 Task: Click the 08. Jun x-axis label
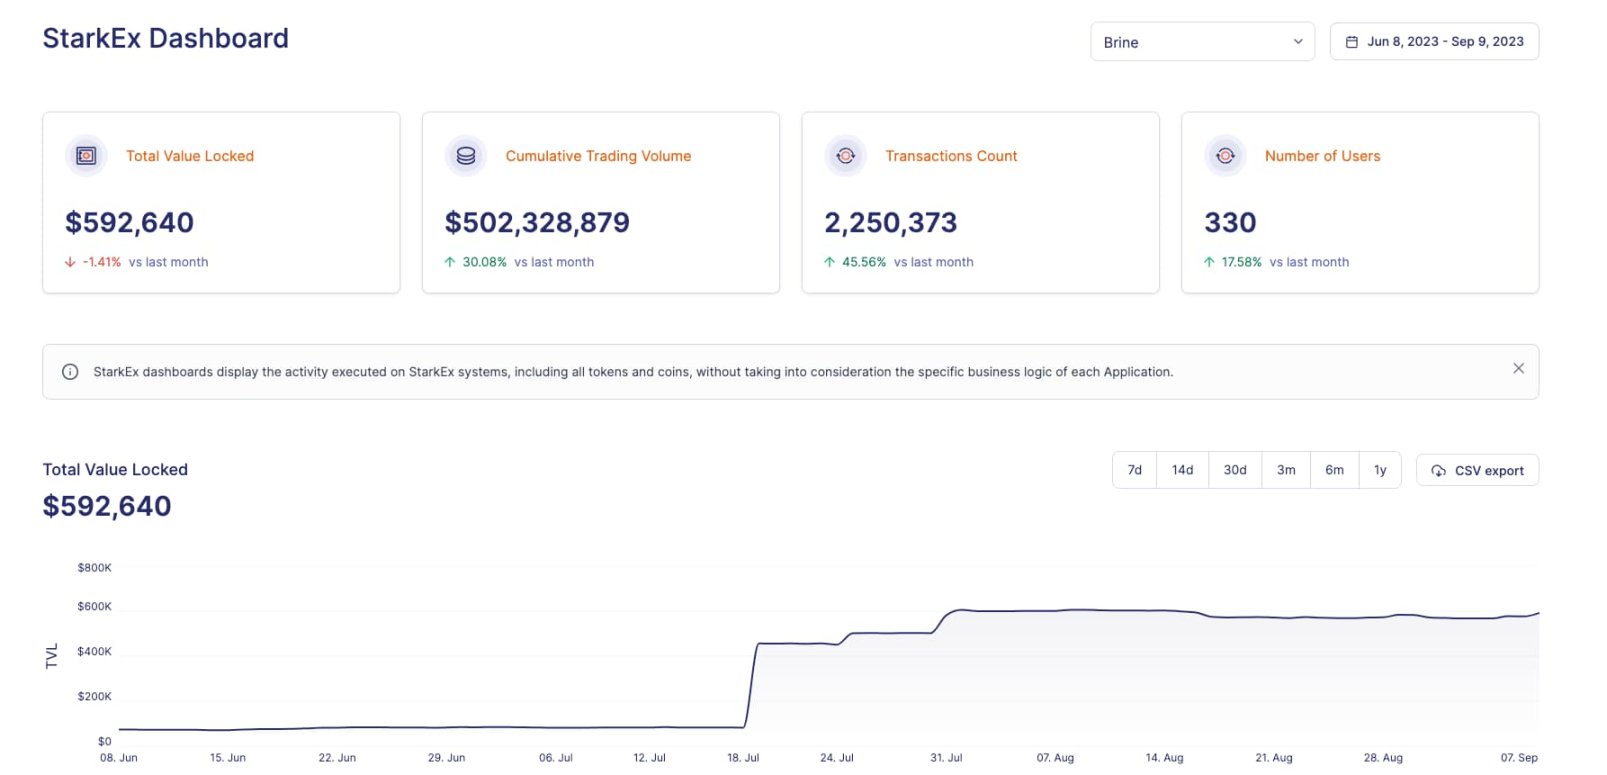(119, 758)
